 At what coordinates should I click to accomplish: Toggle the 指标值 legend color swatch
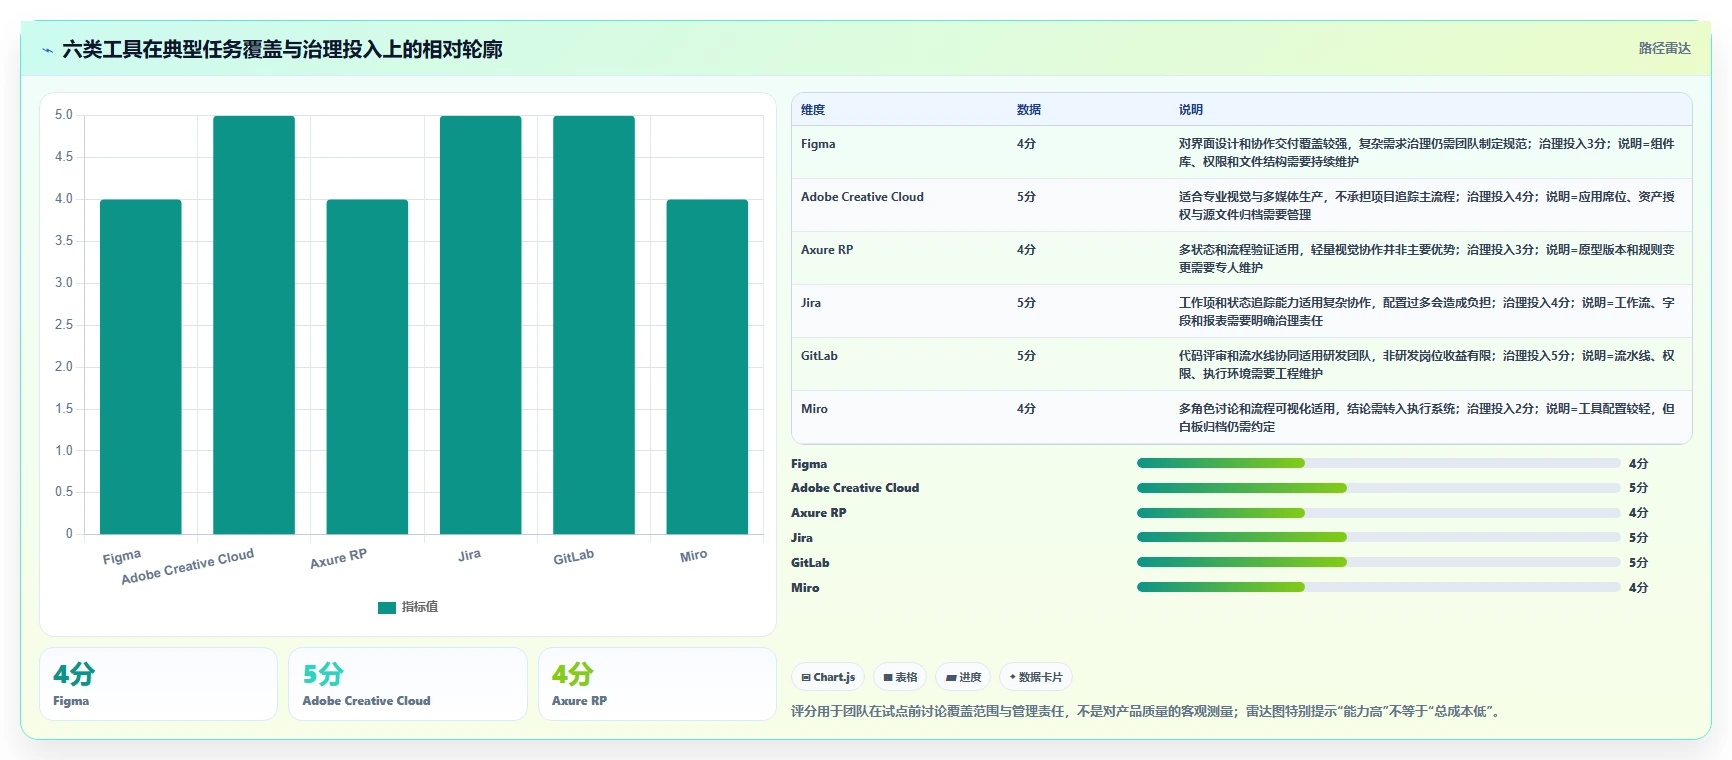[x=387, y=607]
